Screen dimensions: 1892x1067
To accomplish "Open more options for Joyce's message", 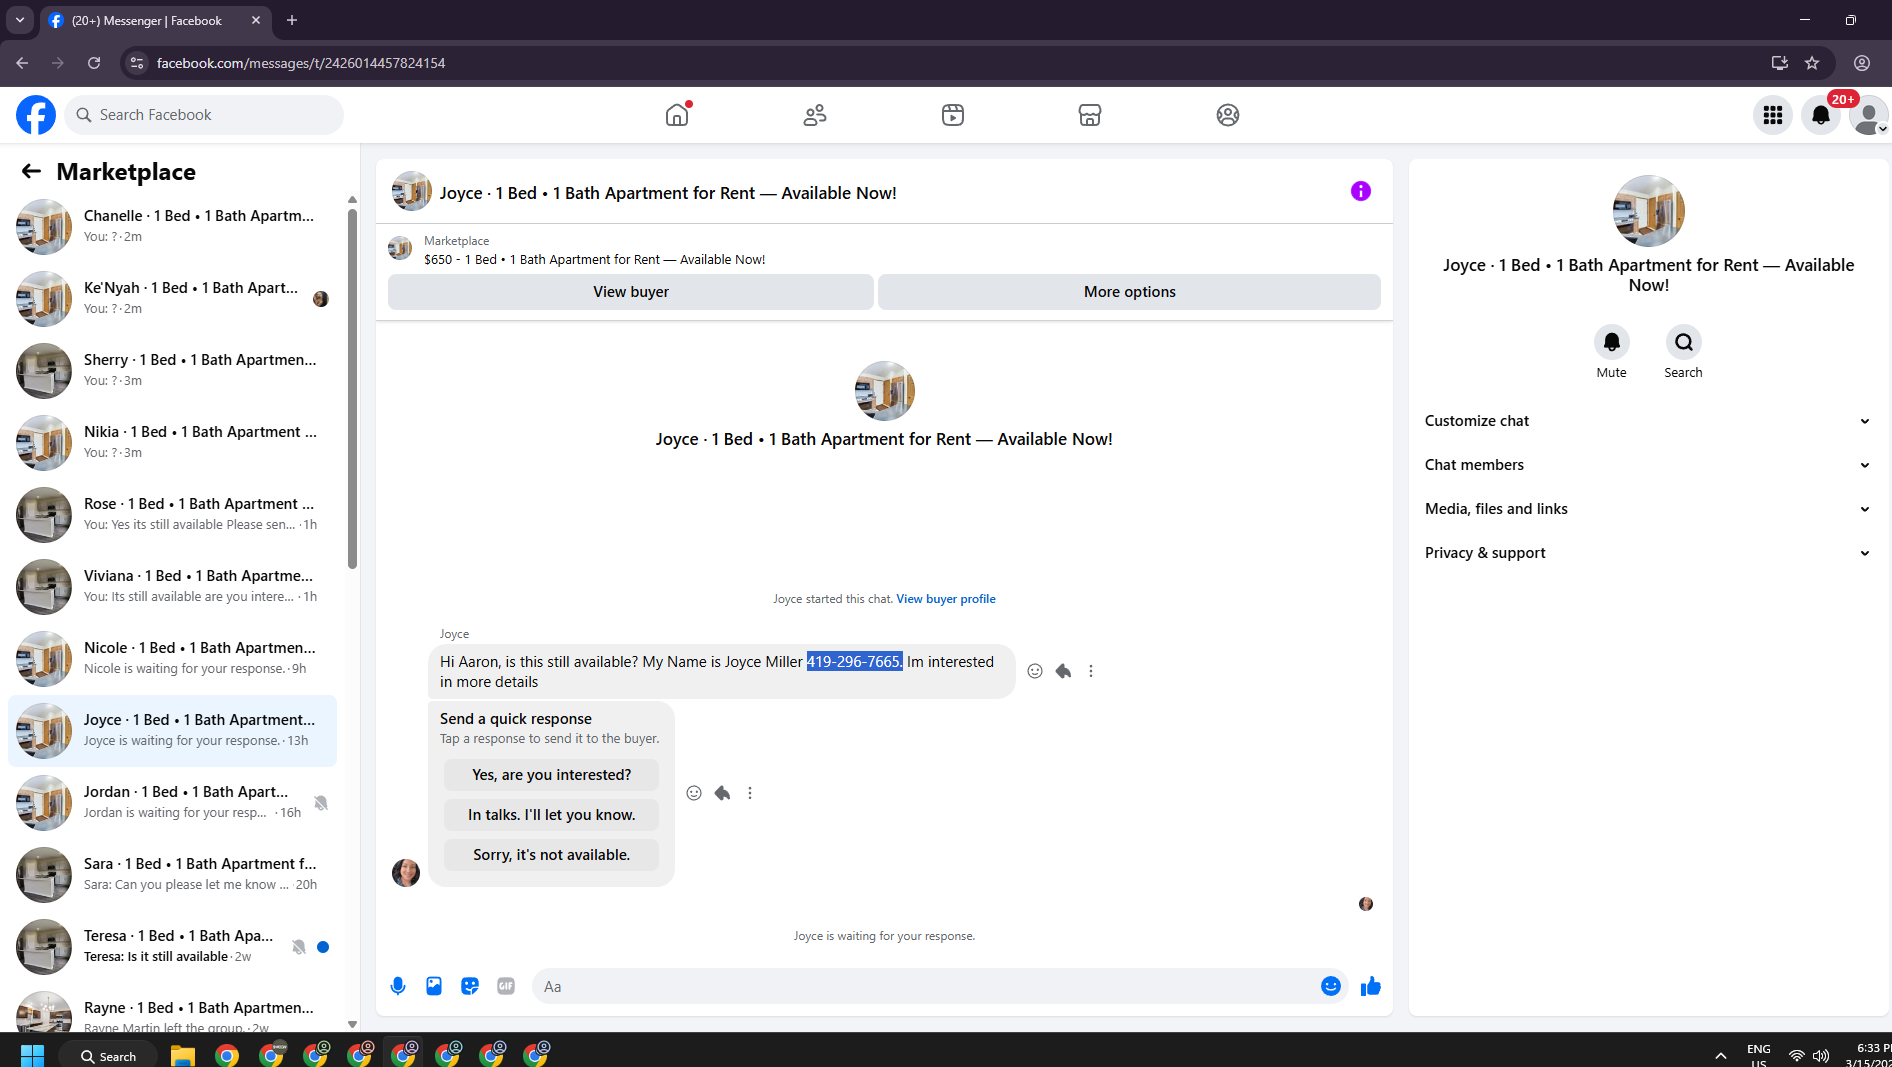I will [1091, 671].
